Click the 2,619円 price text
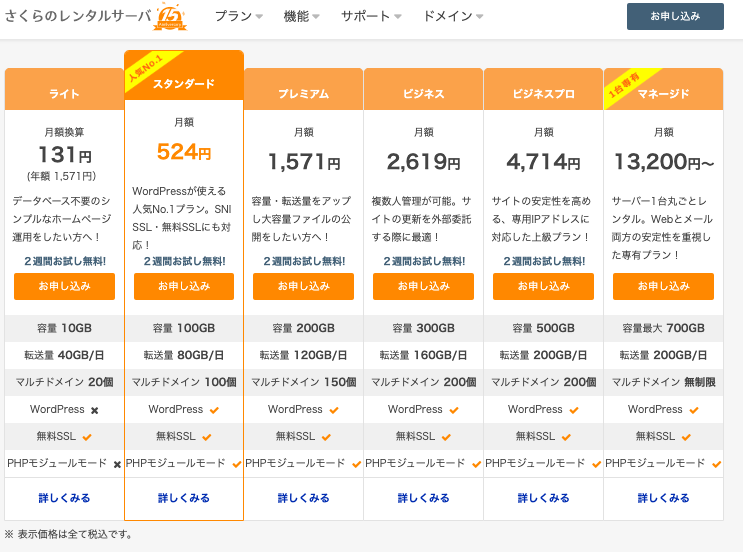This screenshot has height=552, width=743. 424,162
